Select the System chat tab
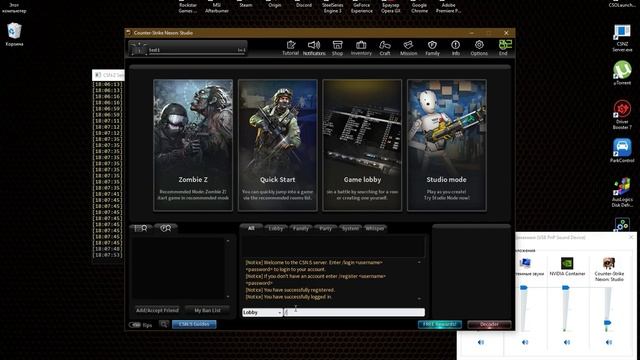Viewport: 640px width, 360px height. tap(350, 228)
